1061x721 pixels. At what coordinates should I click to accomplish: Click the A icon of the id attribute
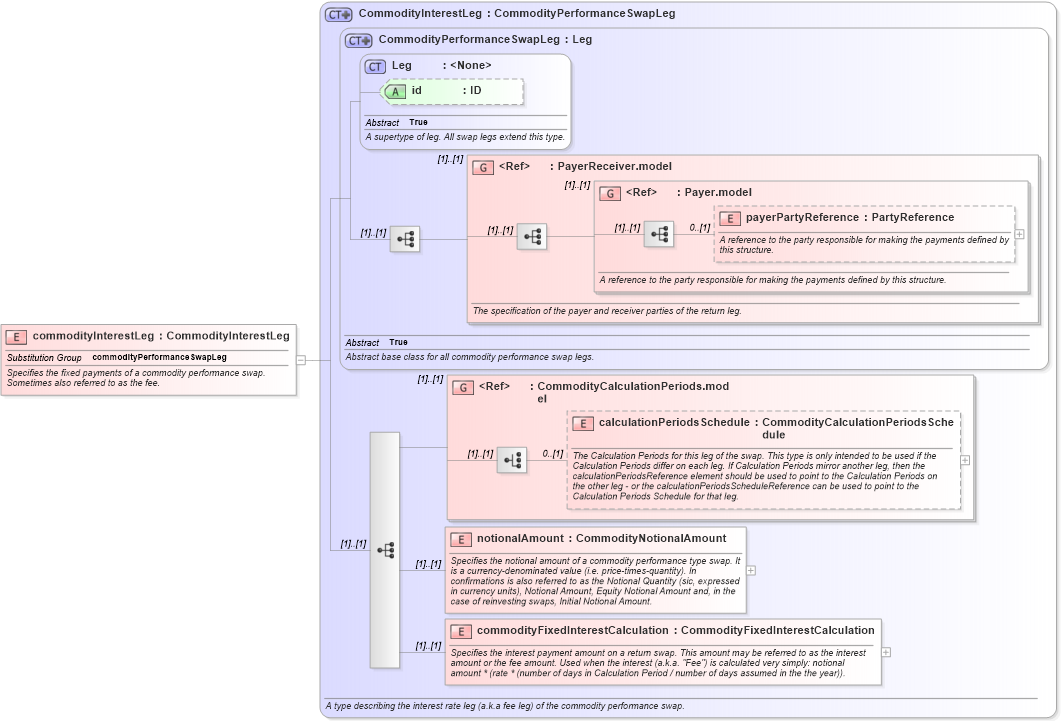click(395, 91)
